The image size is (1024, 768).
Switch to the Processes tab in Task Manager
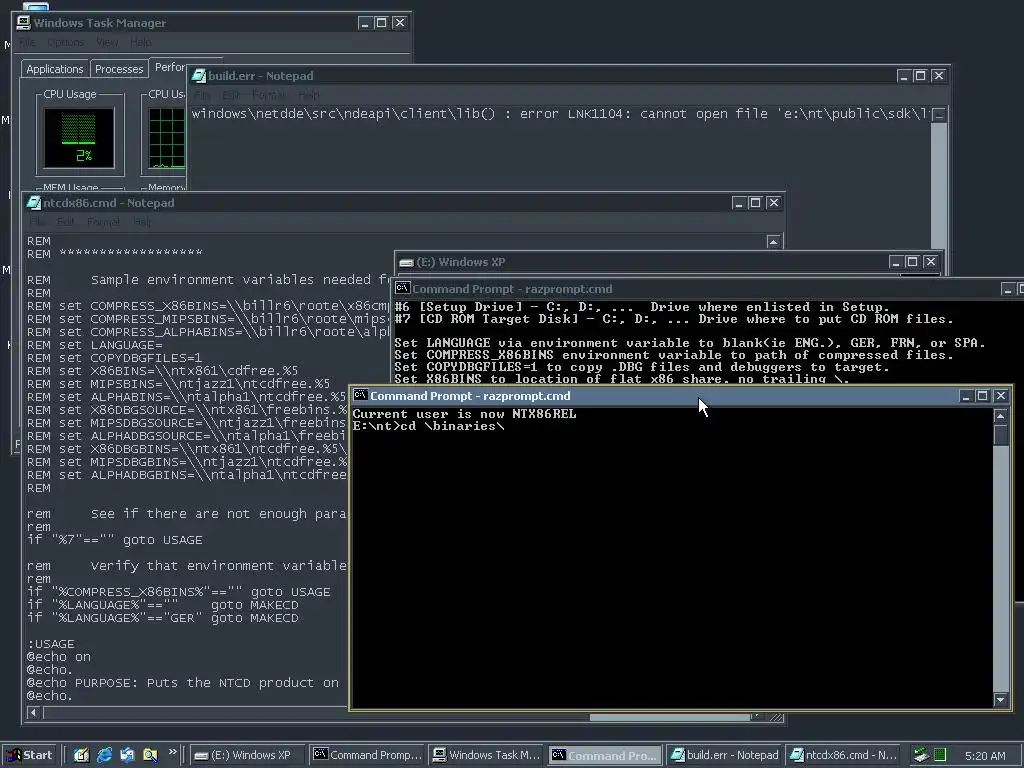point(119,69)
